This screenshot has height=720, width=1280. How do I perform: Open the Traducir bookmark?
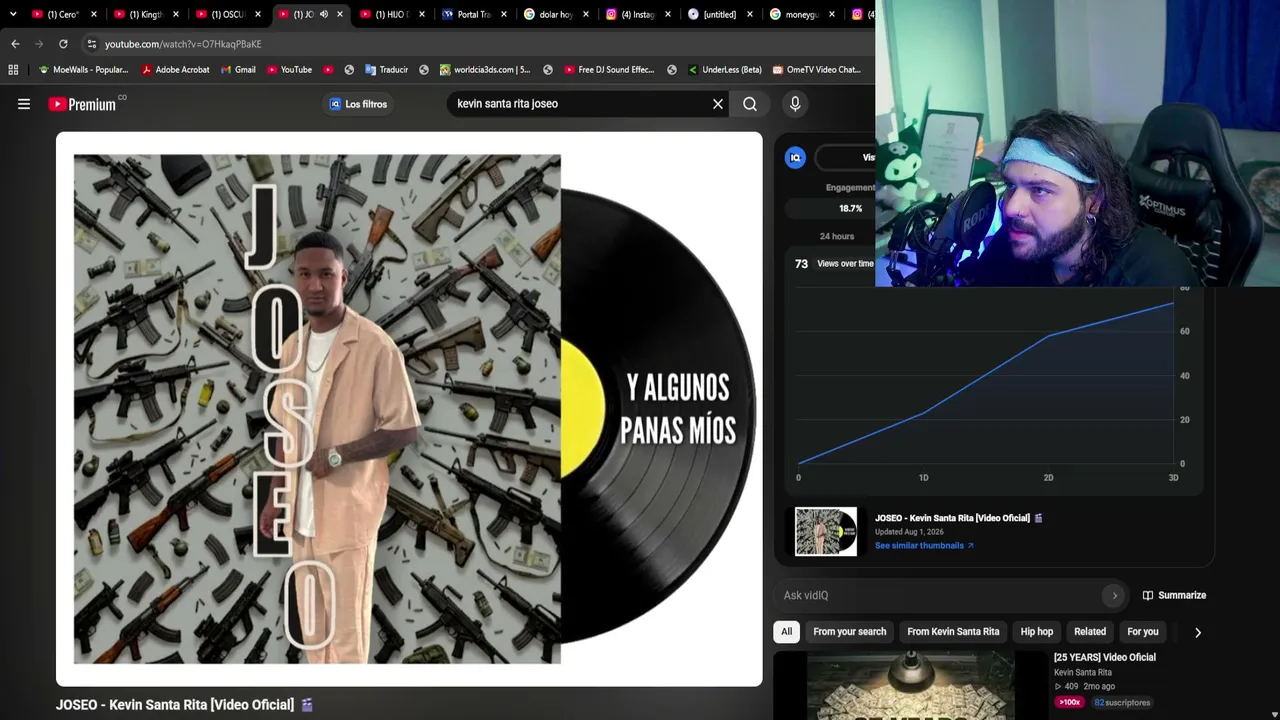[386, 70]
